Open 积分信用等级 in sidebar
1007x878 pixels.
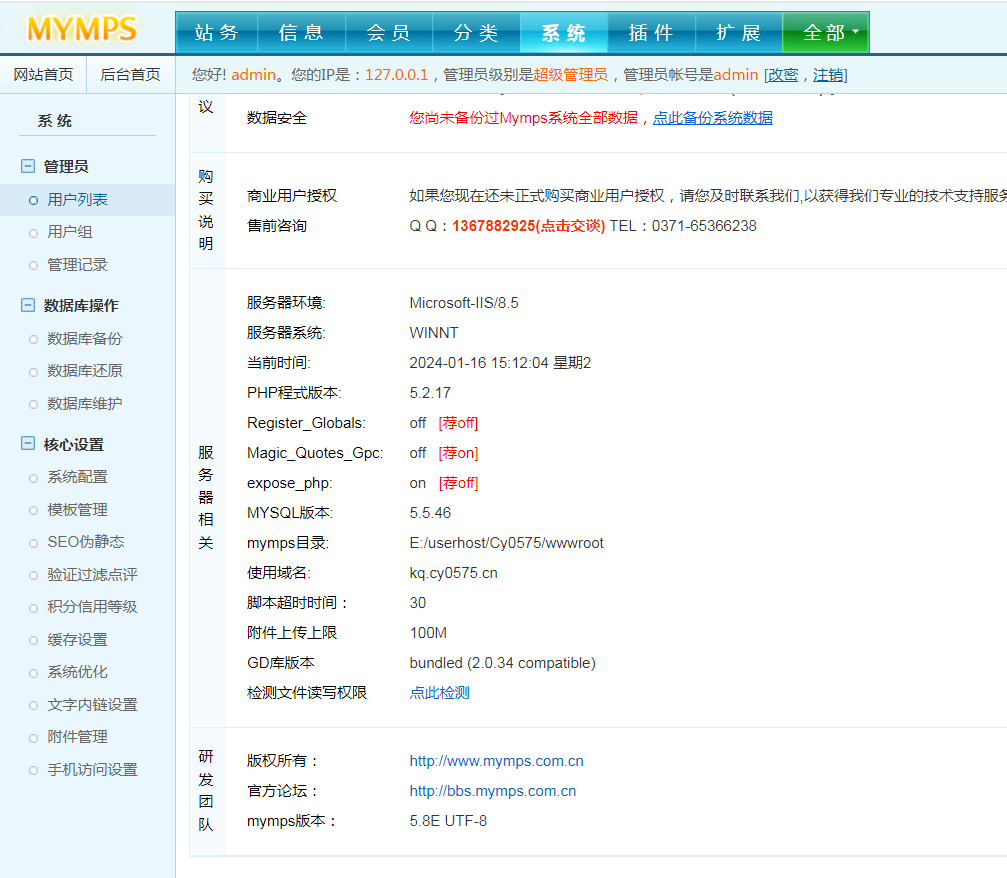[92, 606]
